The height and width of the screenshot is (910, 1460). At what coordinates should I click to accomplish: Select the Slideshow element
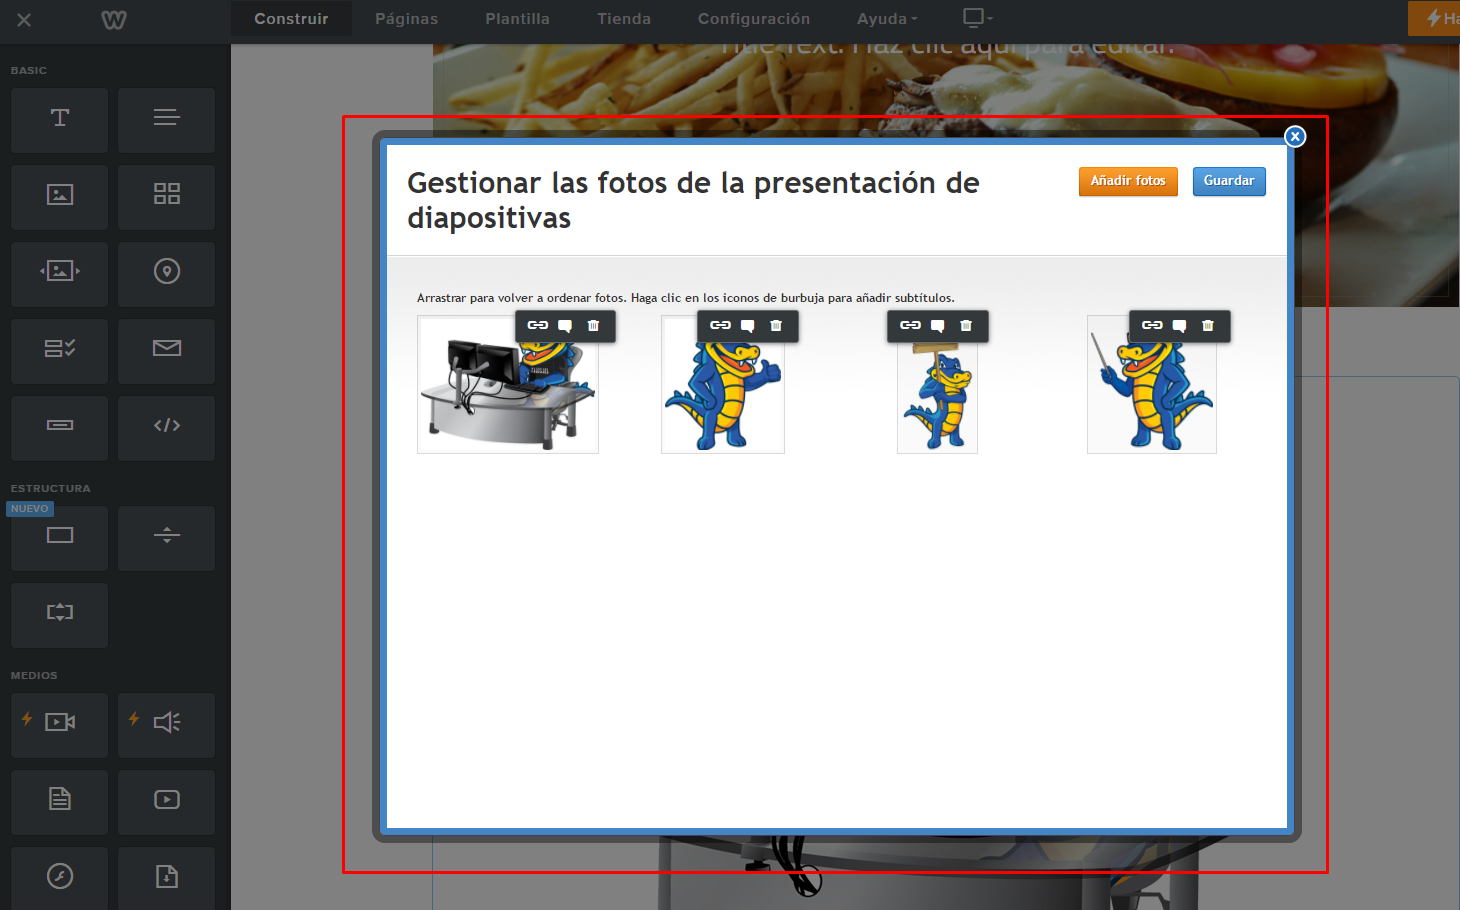tap(60, 273)
